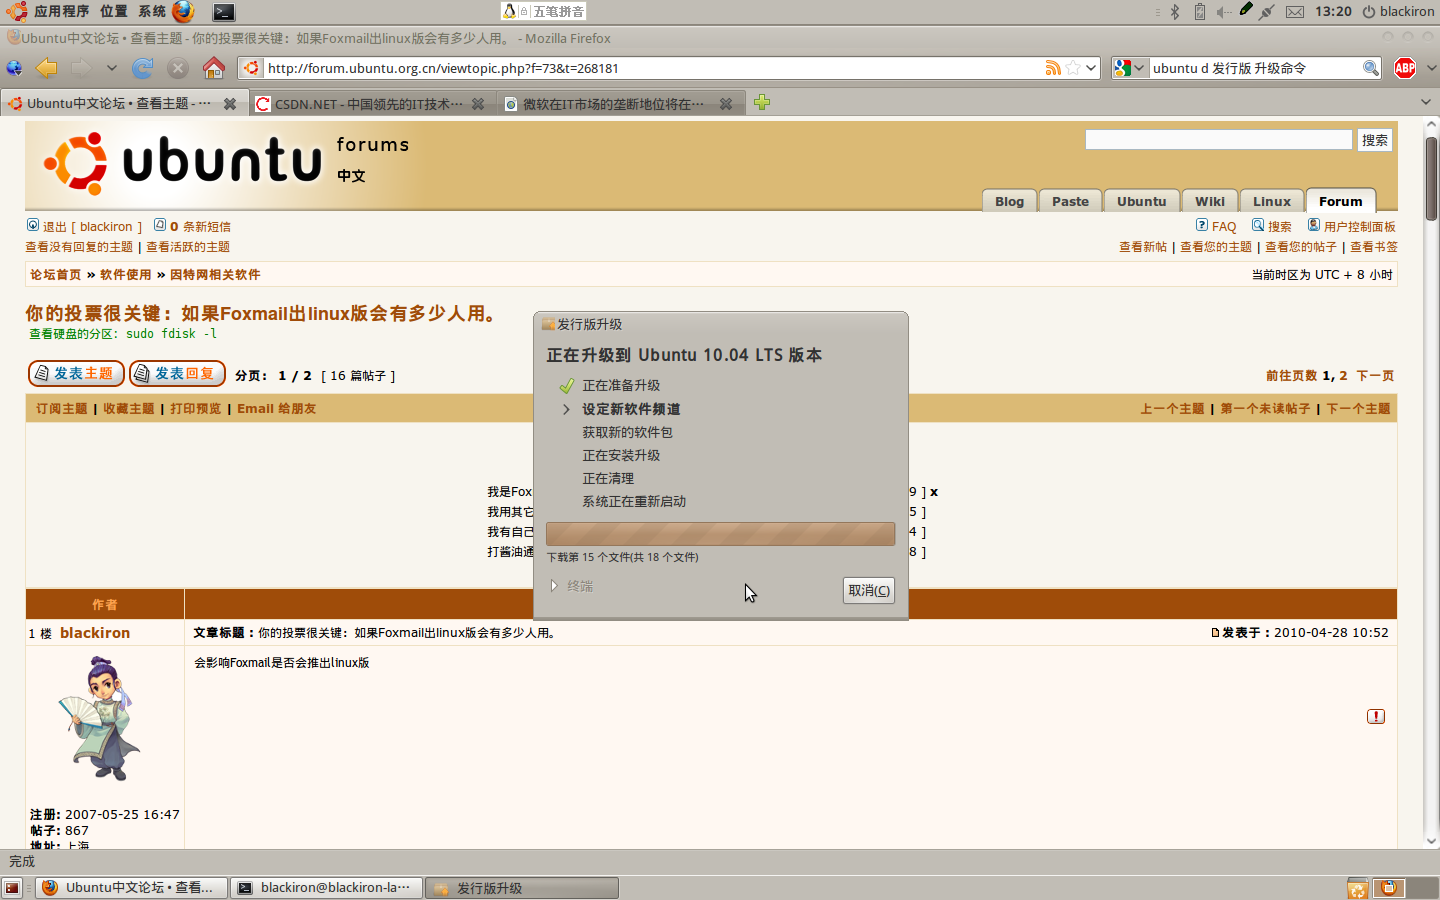Open the address bar history dropdown
The height and width of the screenshot is (900, 1440).
click(x=1091, y=68)
